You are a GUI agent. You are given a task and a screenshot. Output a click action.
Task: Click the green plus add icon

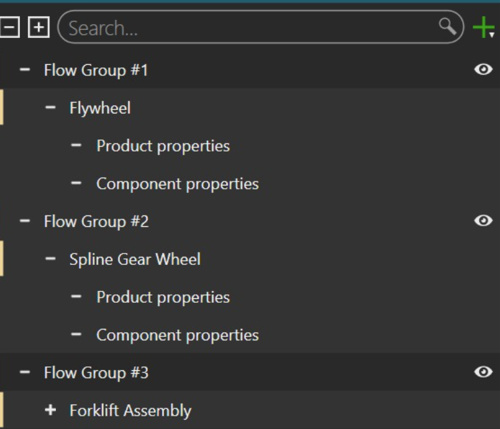[x=482, y=27]
